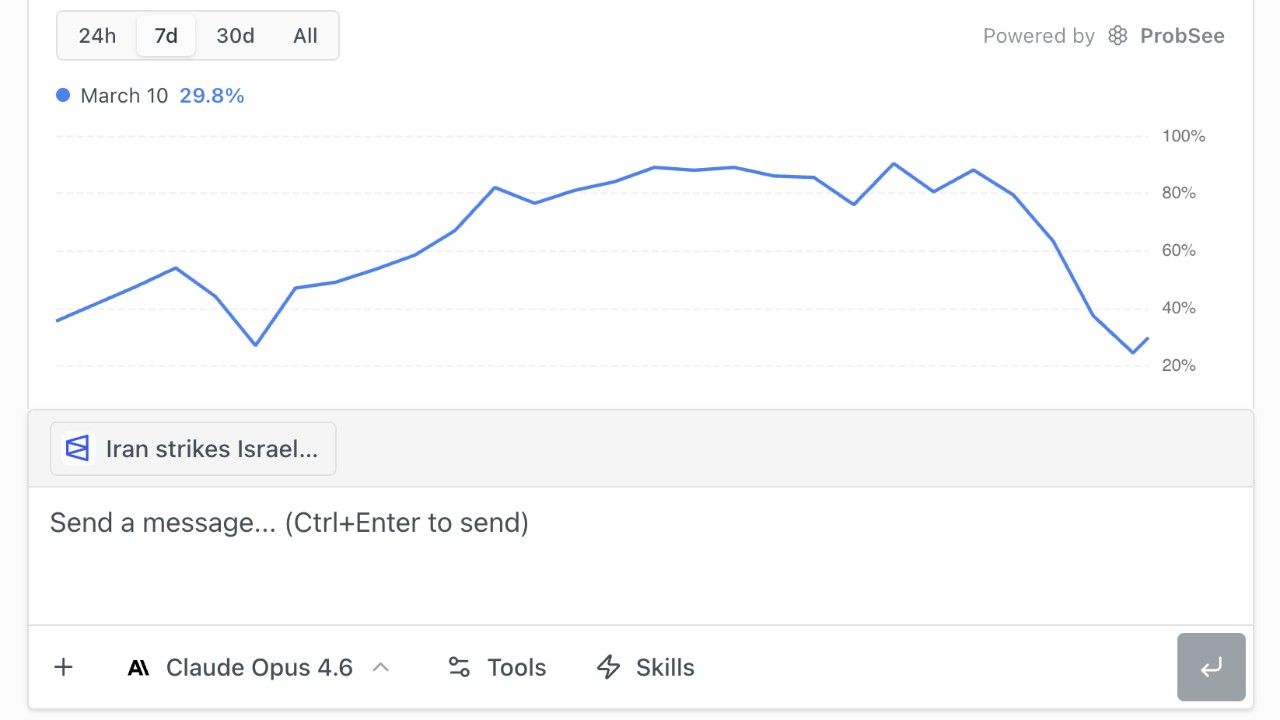Click the ProbSee flower logo icon
This screenshot has width=1280, height=720.
point(1118,36)
